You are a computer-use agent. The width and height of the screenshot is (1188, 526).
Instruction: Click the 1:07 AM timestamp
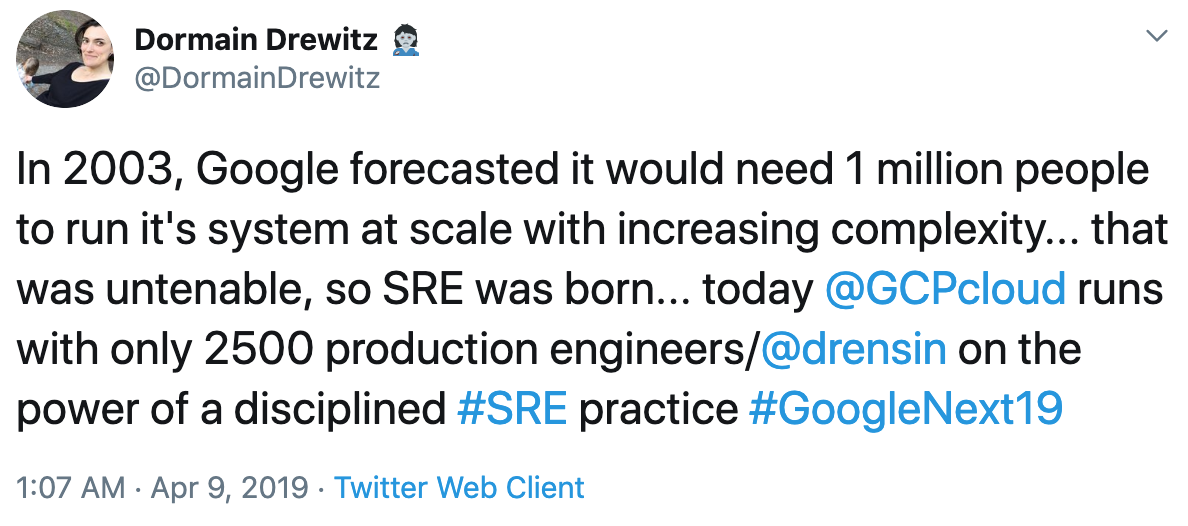[x=70, y=487]
